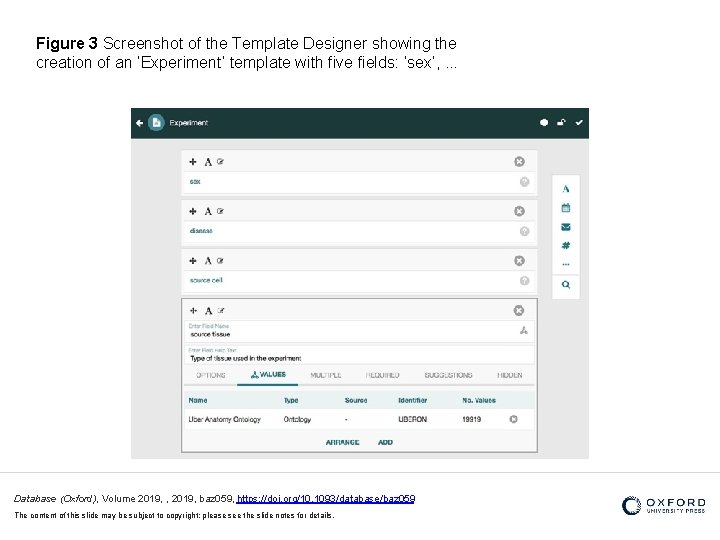Click the move handle of source cell field

click(193, 261)
